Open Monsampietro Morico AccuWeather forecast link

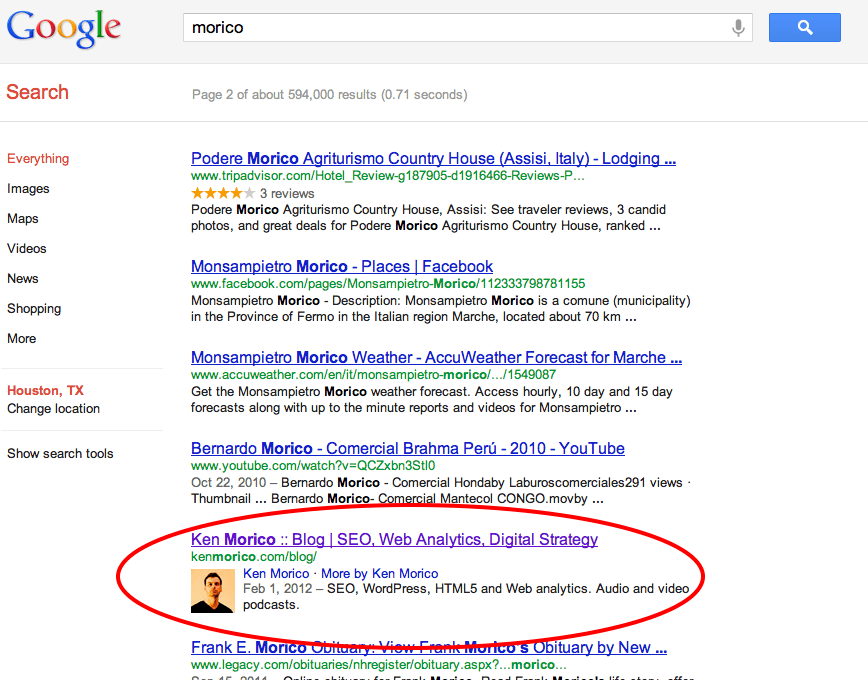(x=436, y=358)
